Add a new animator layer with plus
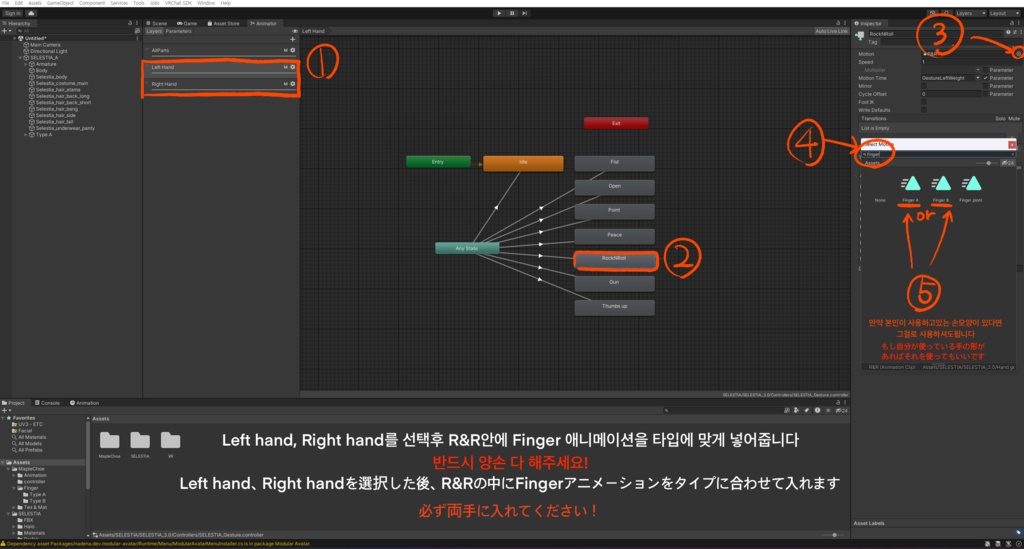Viewport: 1024px width, 549px height. pos(293,39)
